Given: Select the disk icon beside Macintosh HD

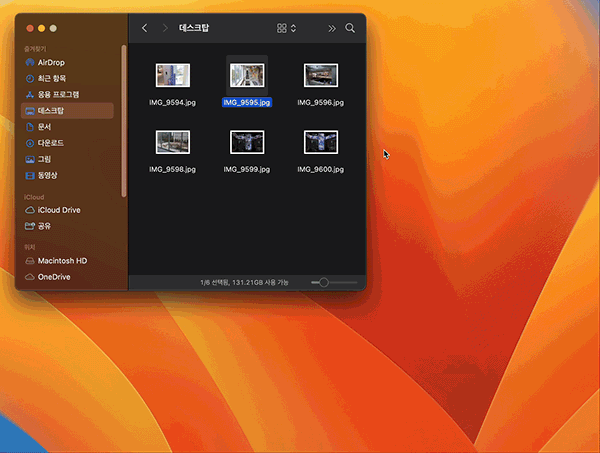Looking at the screenshot, I should pos(30,261).
